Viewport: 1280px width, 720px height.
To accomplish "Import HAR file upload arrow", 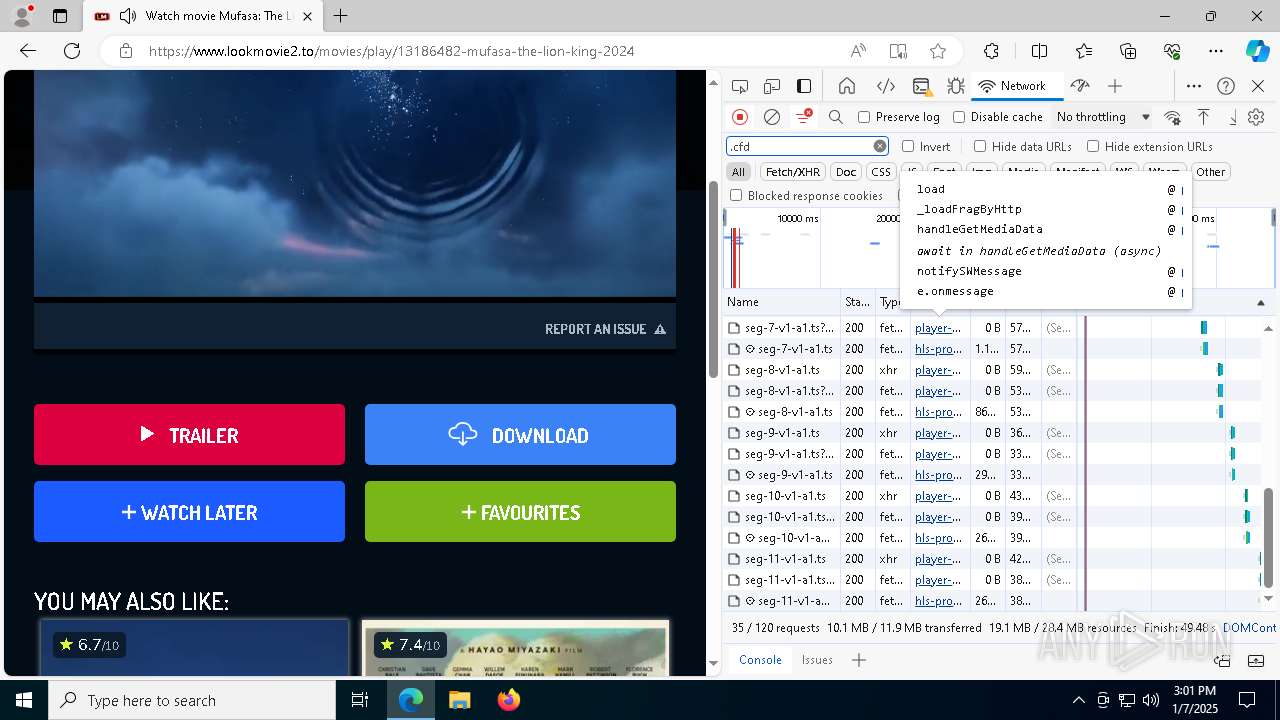I will point(1204,117).
